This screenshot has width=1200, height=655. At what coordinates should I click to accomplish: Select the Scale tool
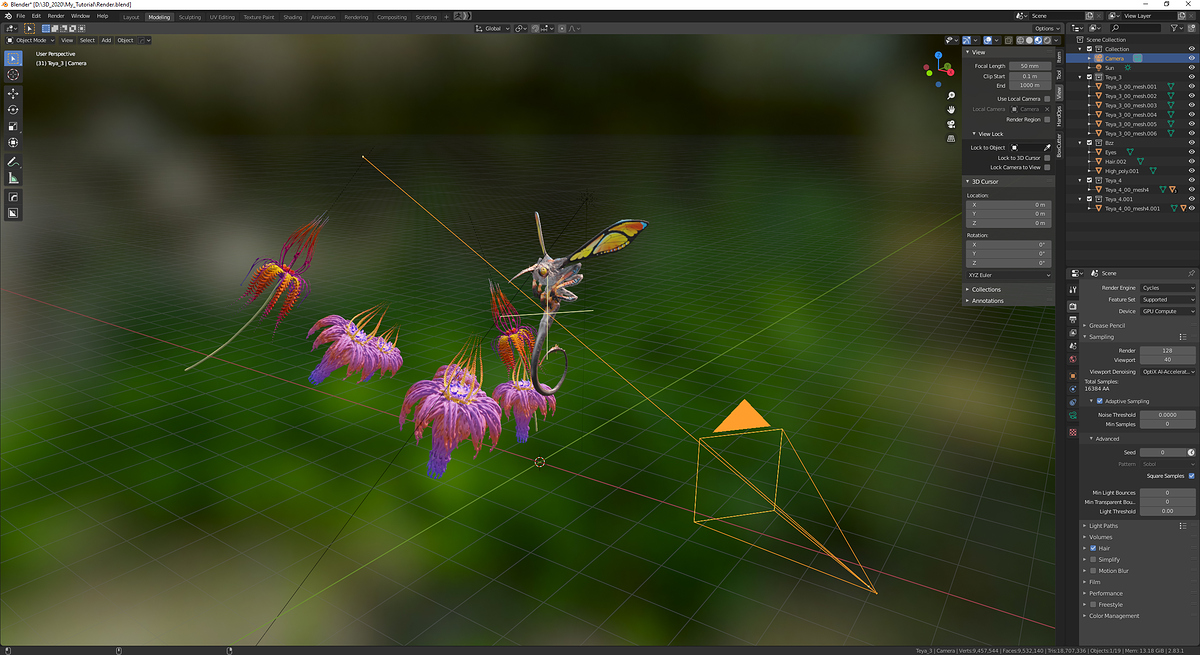[13, 126]
